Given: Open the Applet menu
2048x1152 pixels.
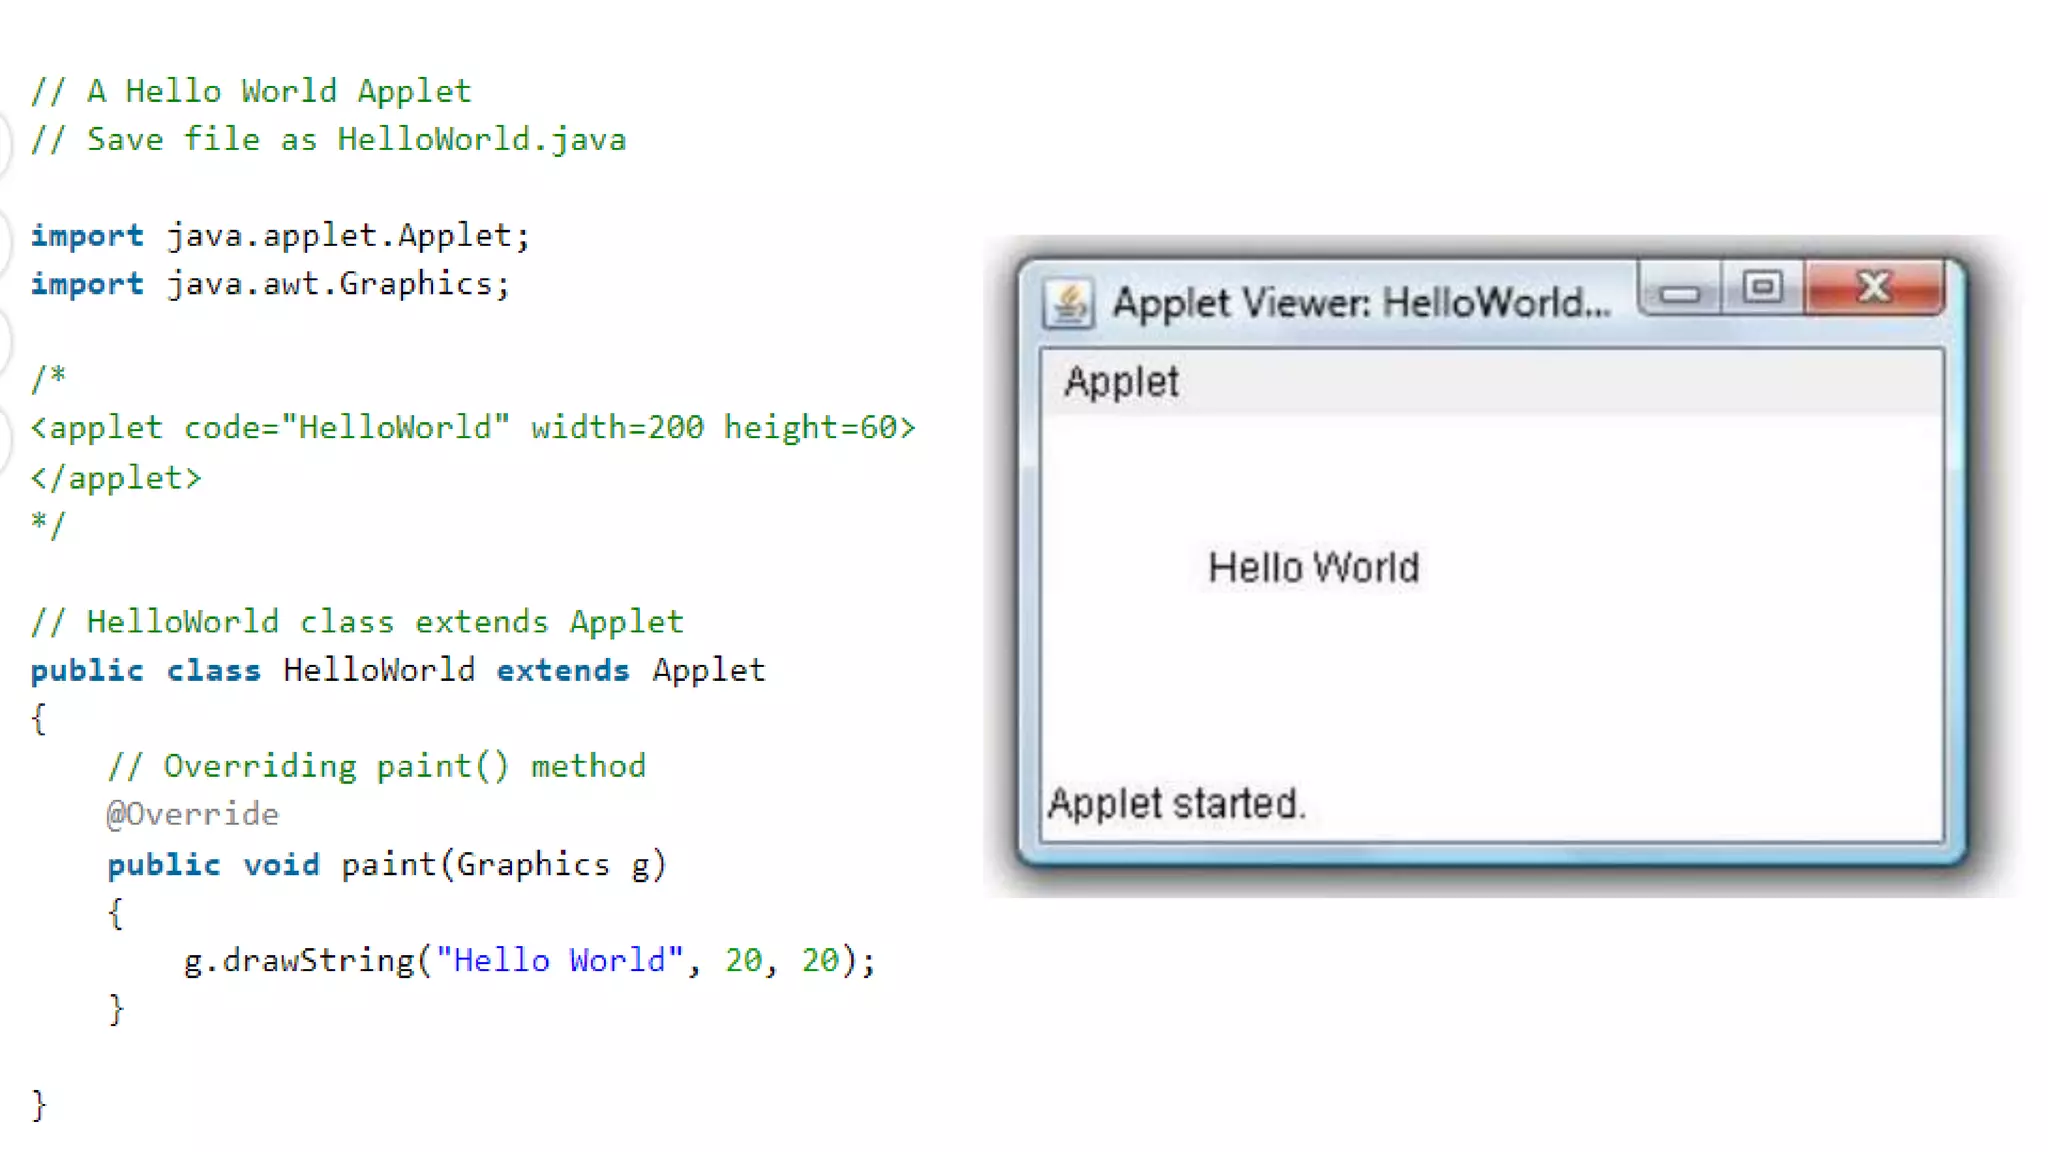Looking at the screenshot, I should click(1121, 382).
